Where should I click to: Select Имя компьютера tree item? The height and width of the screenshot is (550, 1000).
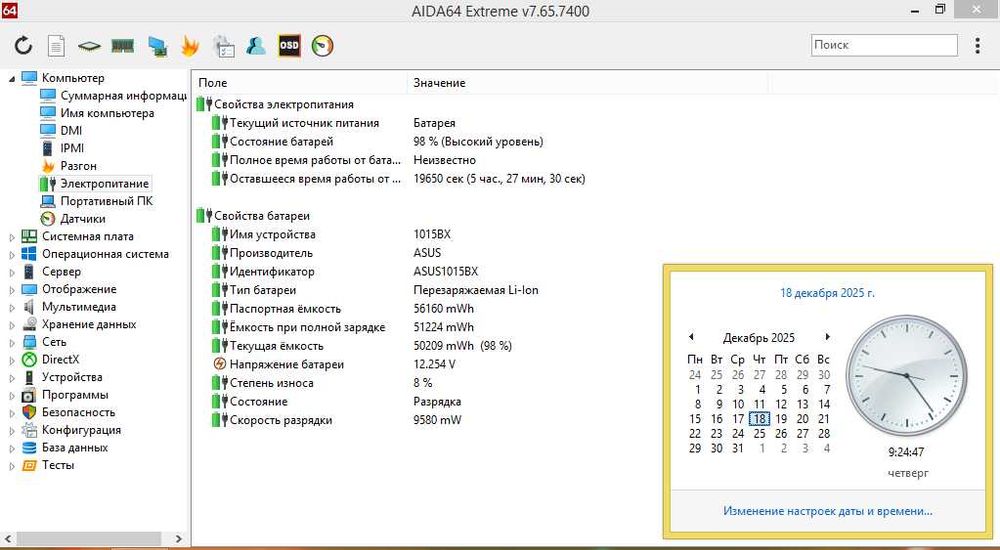[107, 113]
